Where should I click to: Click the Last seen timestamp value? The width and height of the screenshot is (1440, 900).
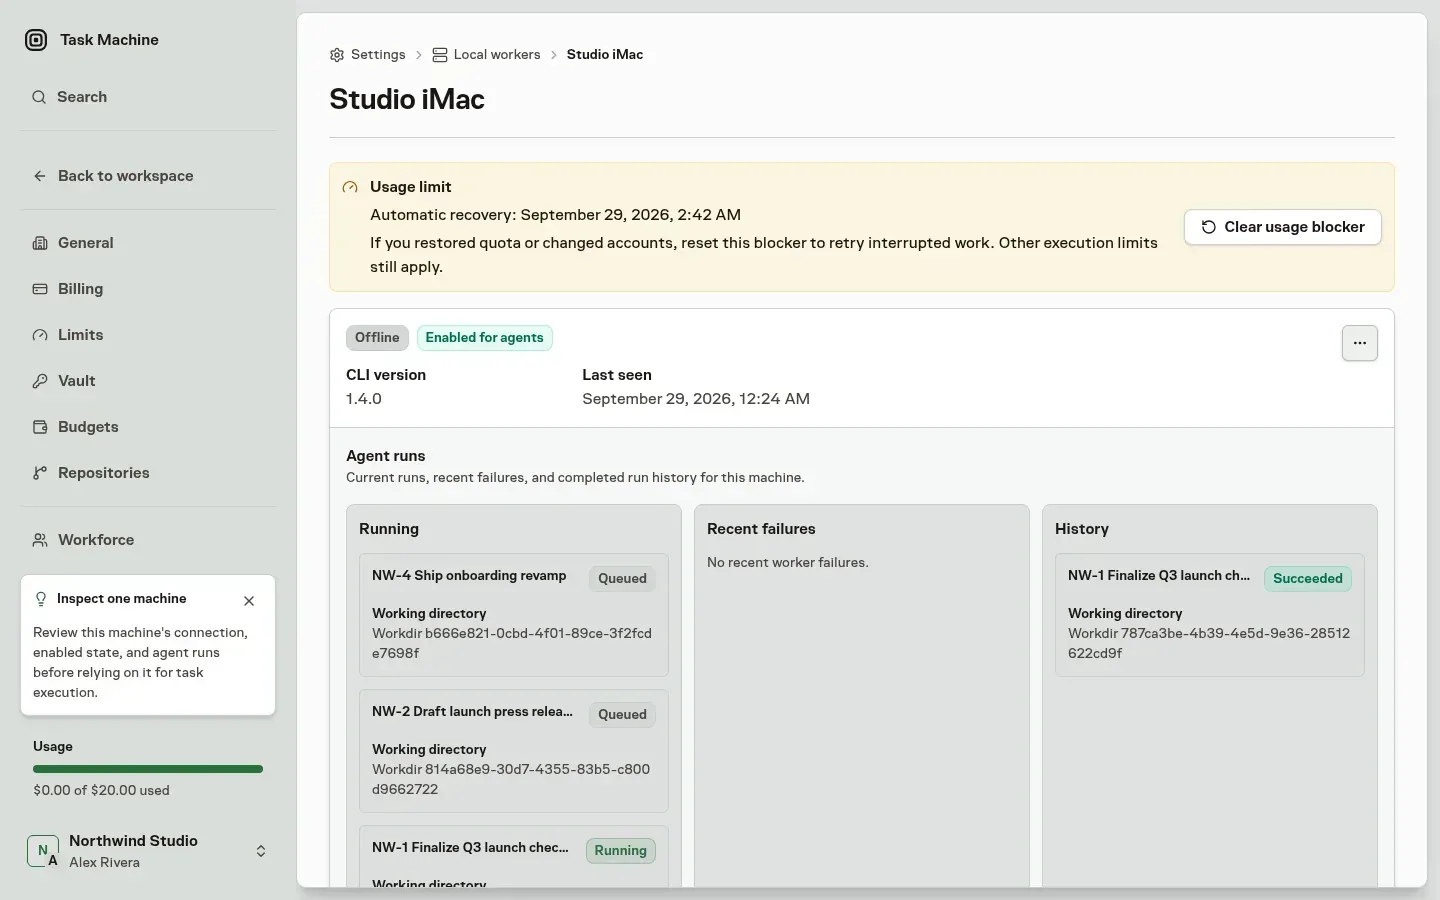pos(696,399)
